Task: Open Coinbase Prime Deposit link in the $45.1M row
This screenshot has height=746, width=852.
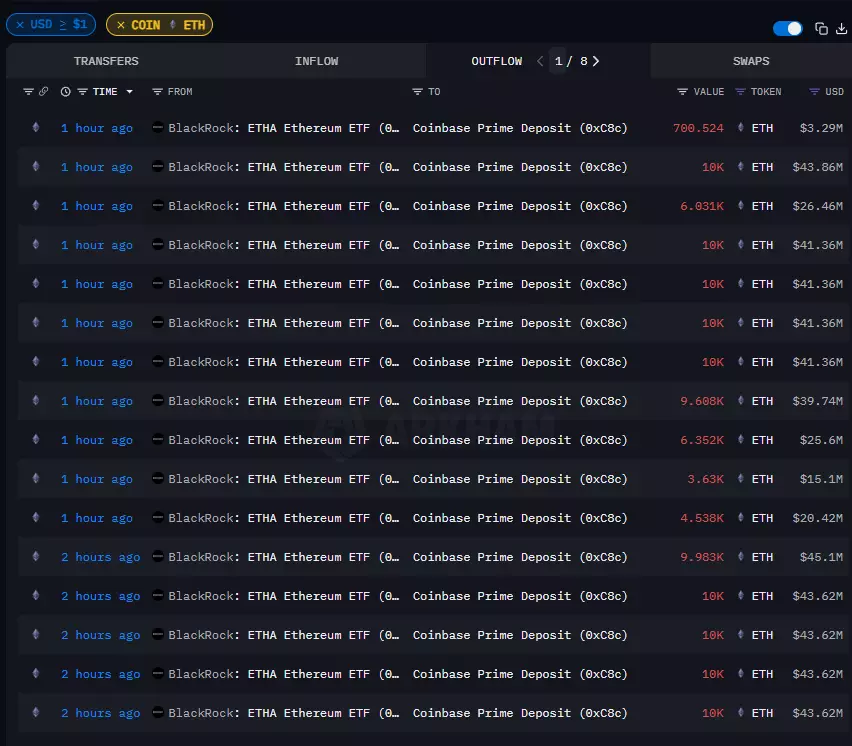Action: [520, 557]
